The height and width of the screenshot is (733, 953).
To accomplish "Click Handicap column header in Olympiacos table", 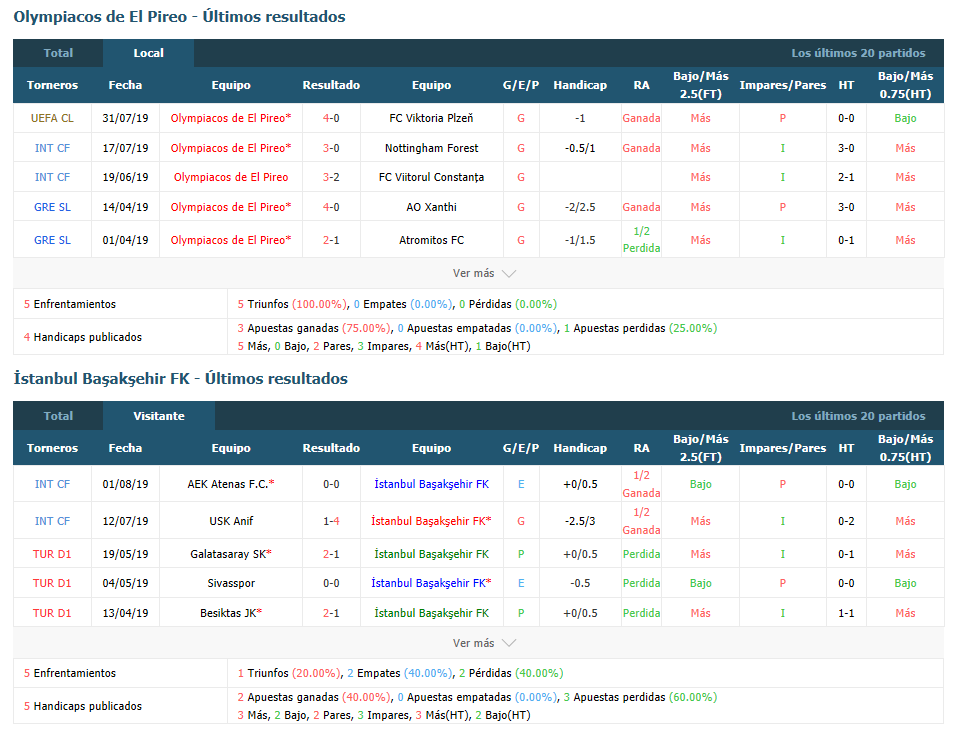I will point(580,85).
